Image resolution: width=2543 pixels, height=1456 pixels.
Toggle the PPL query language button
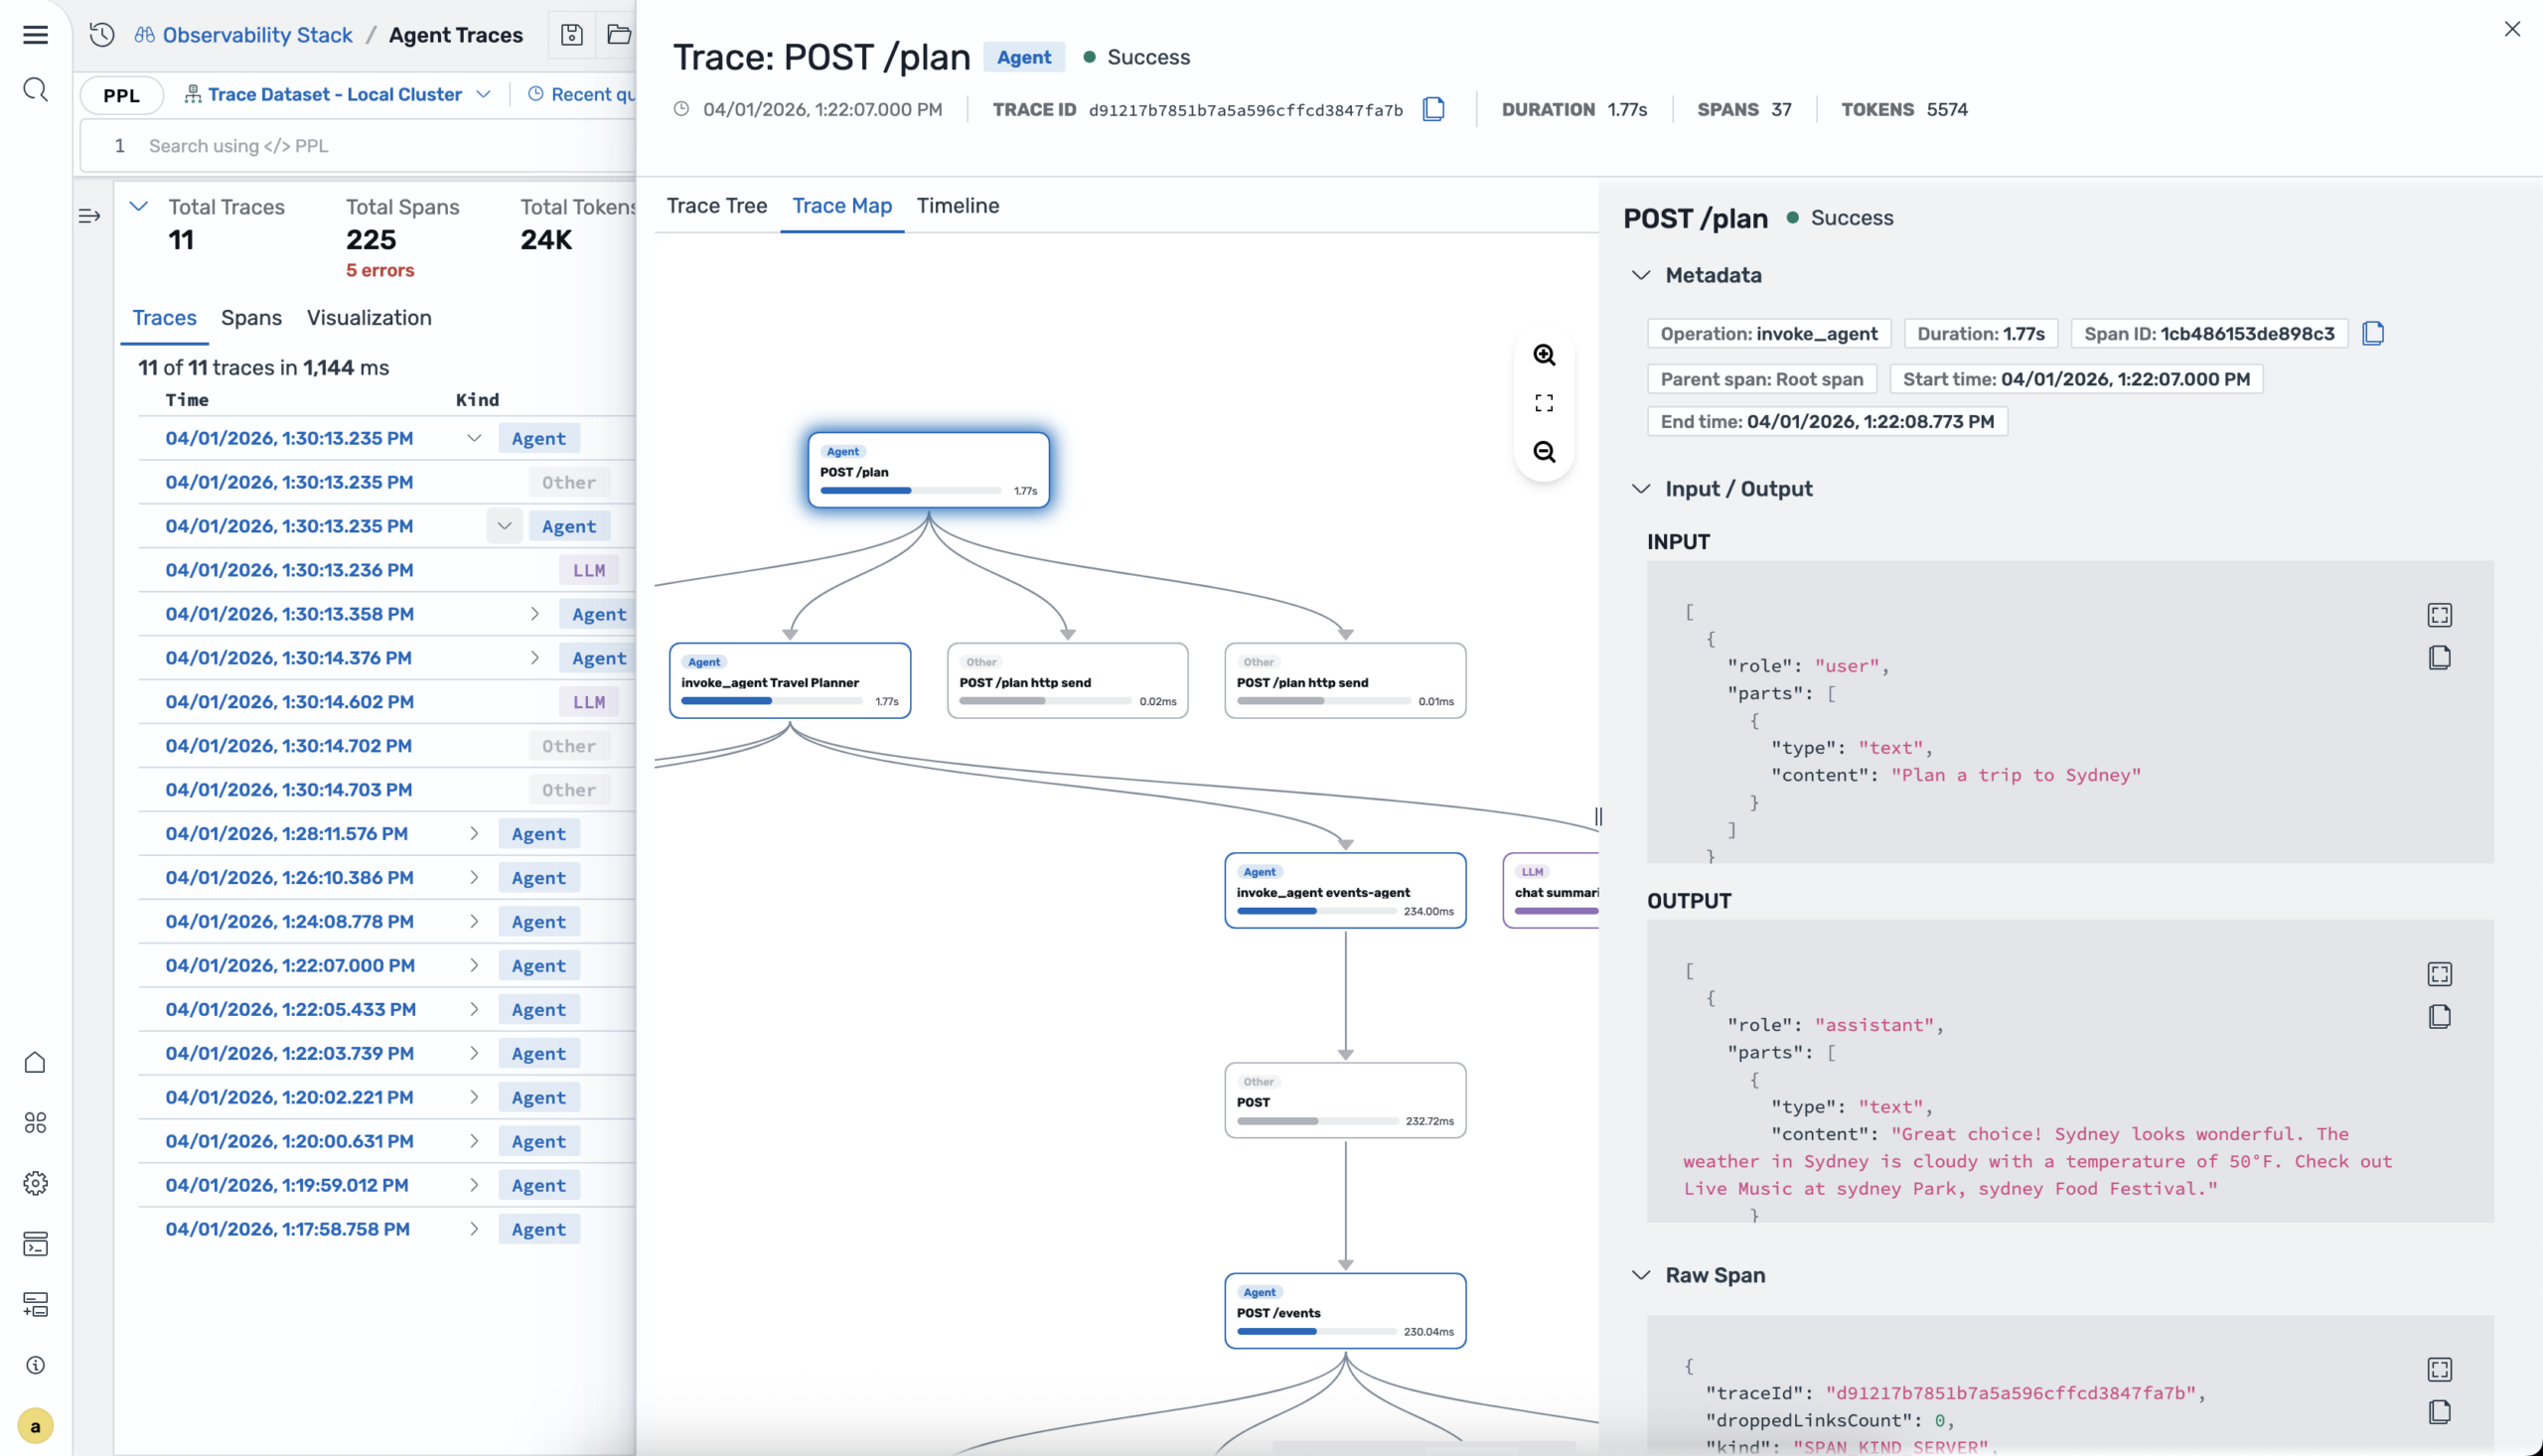tap(121, 95)
